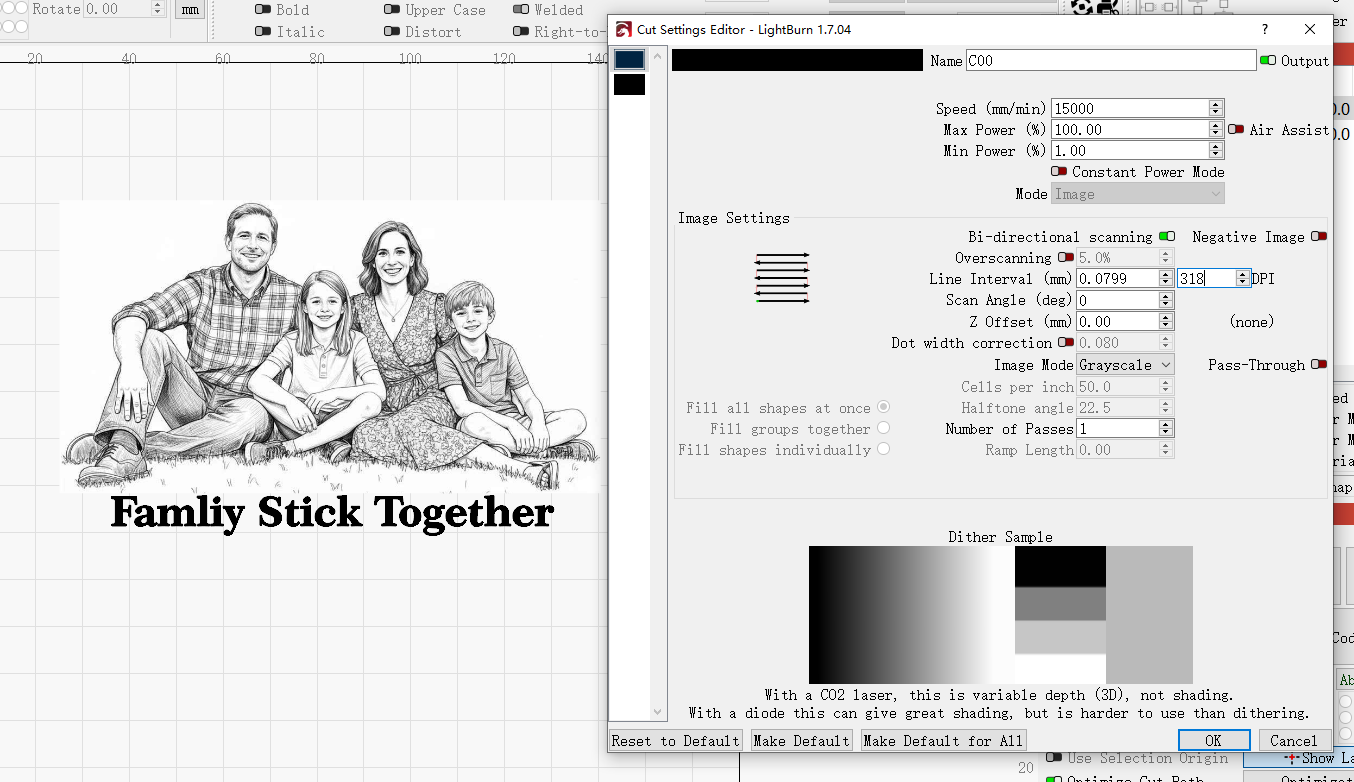Screen dimensions: 1354x782
Task: Toggle Italic in the main window toolbar
Action: (x=263, y=32)
